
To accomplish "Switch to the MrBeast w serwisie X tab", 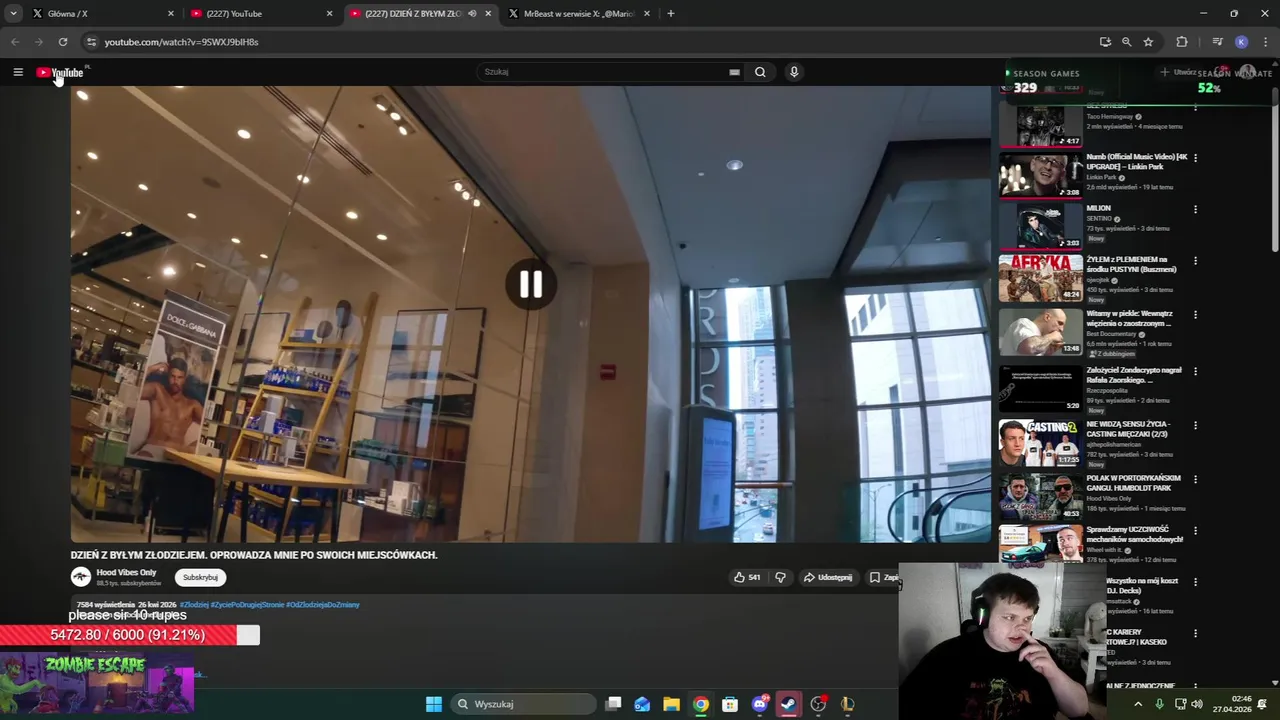I will 580,14.
